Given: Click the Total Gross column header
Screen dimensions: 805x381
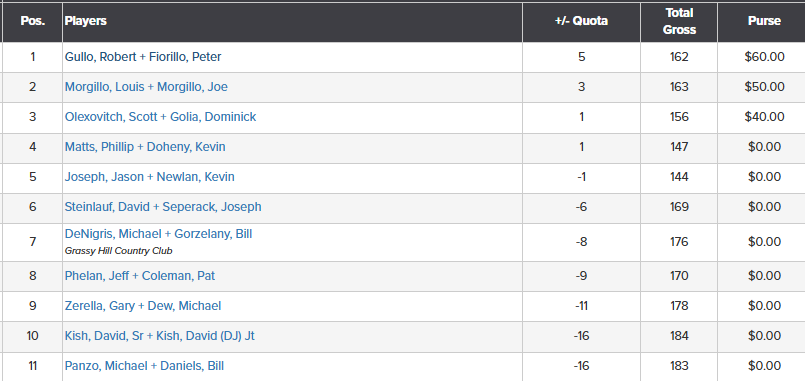Looking at the screenshot, I should [679, 21].
